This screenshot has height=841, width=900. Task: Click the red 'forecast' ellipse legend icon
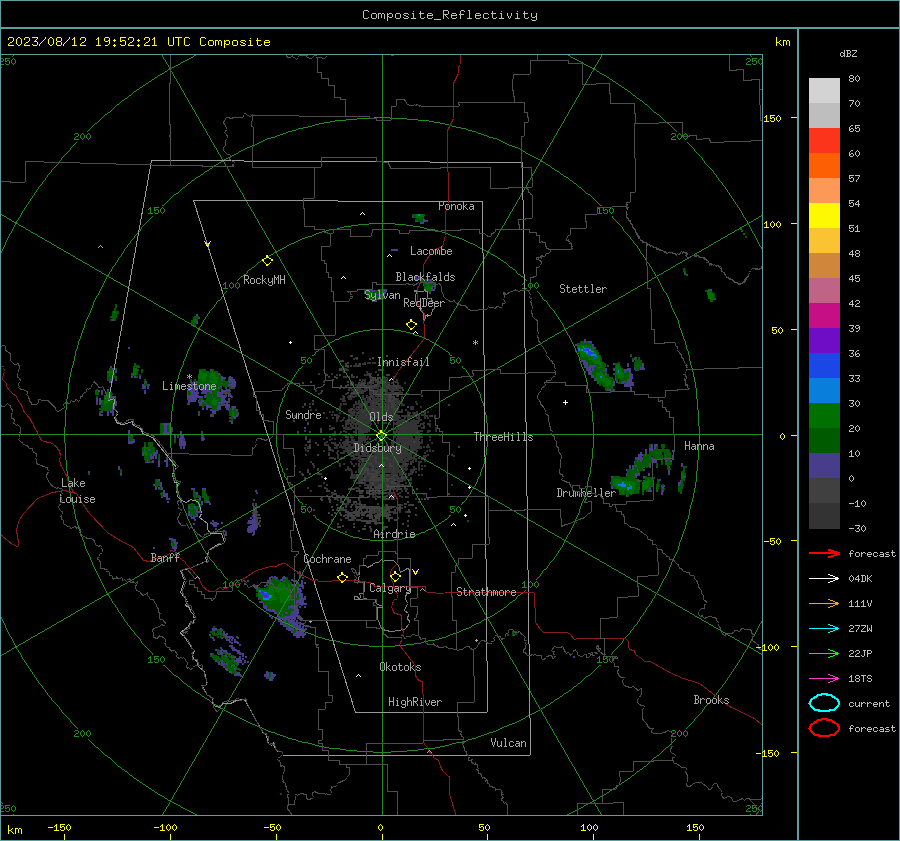824,728
